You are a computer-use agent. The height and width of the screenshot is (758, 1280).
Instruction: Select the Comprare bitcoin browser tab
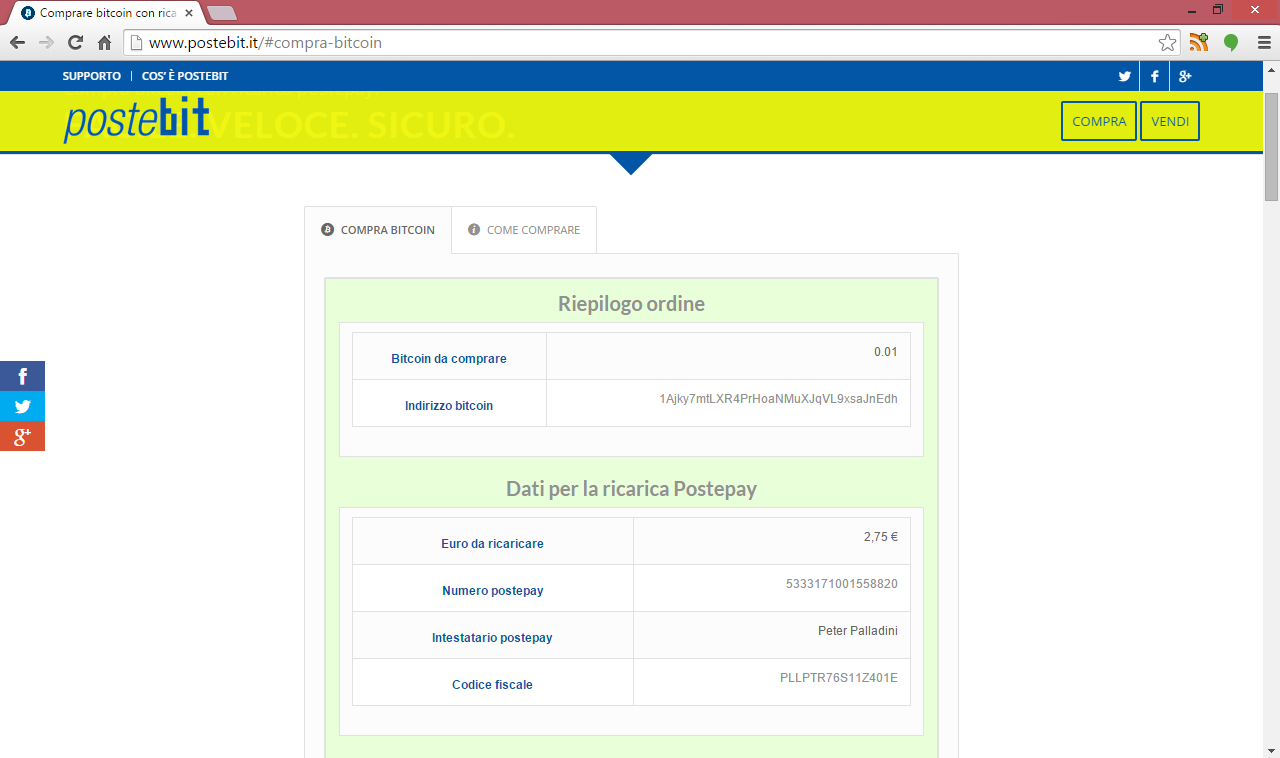point(107,13)
